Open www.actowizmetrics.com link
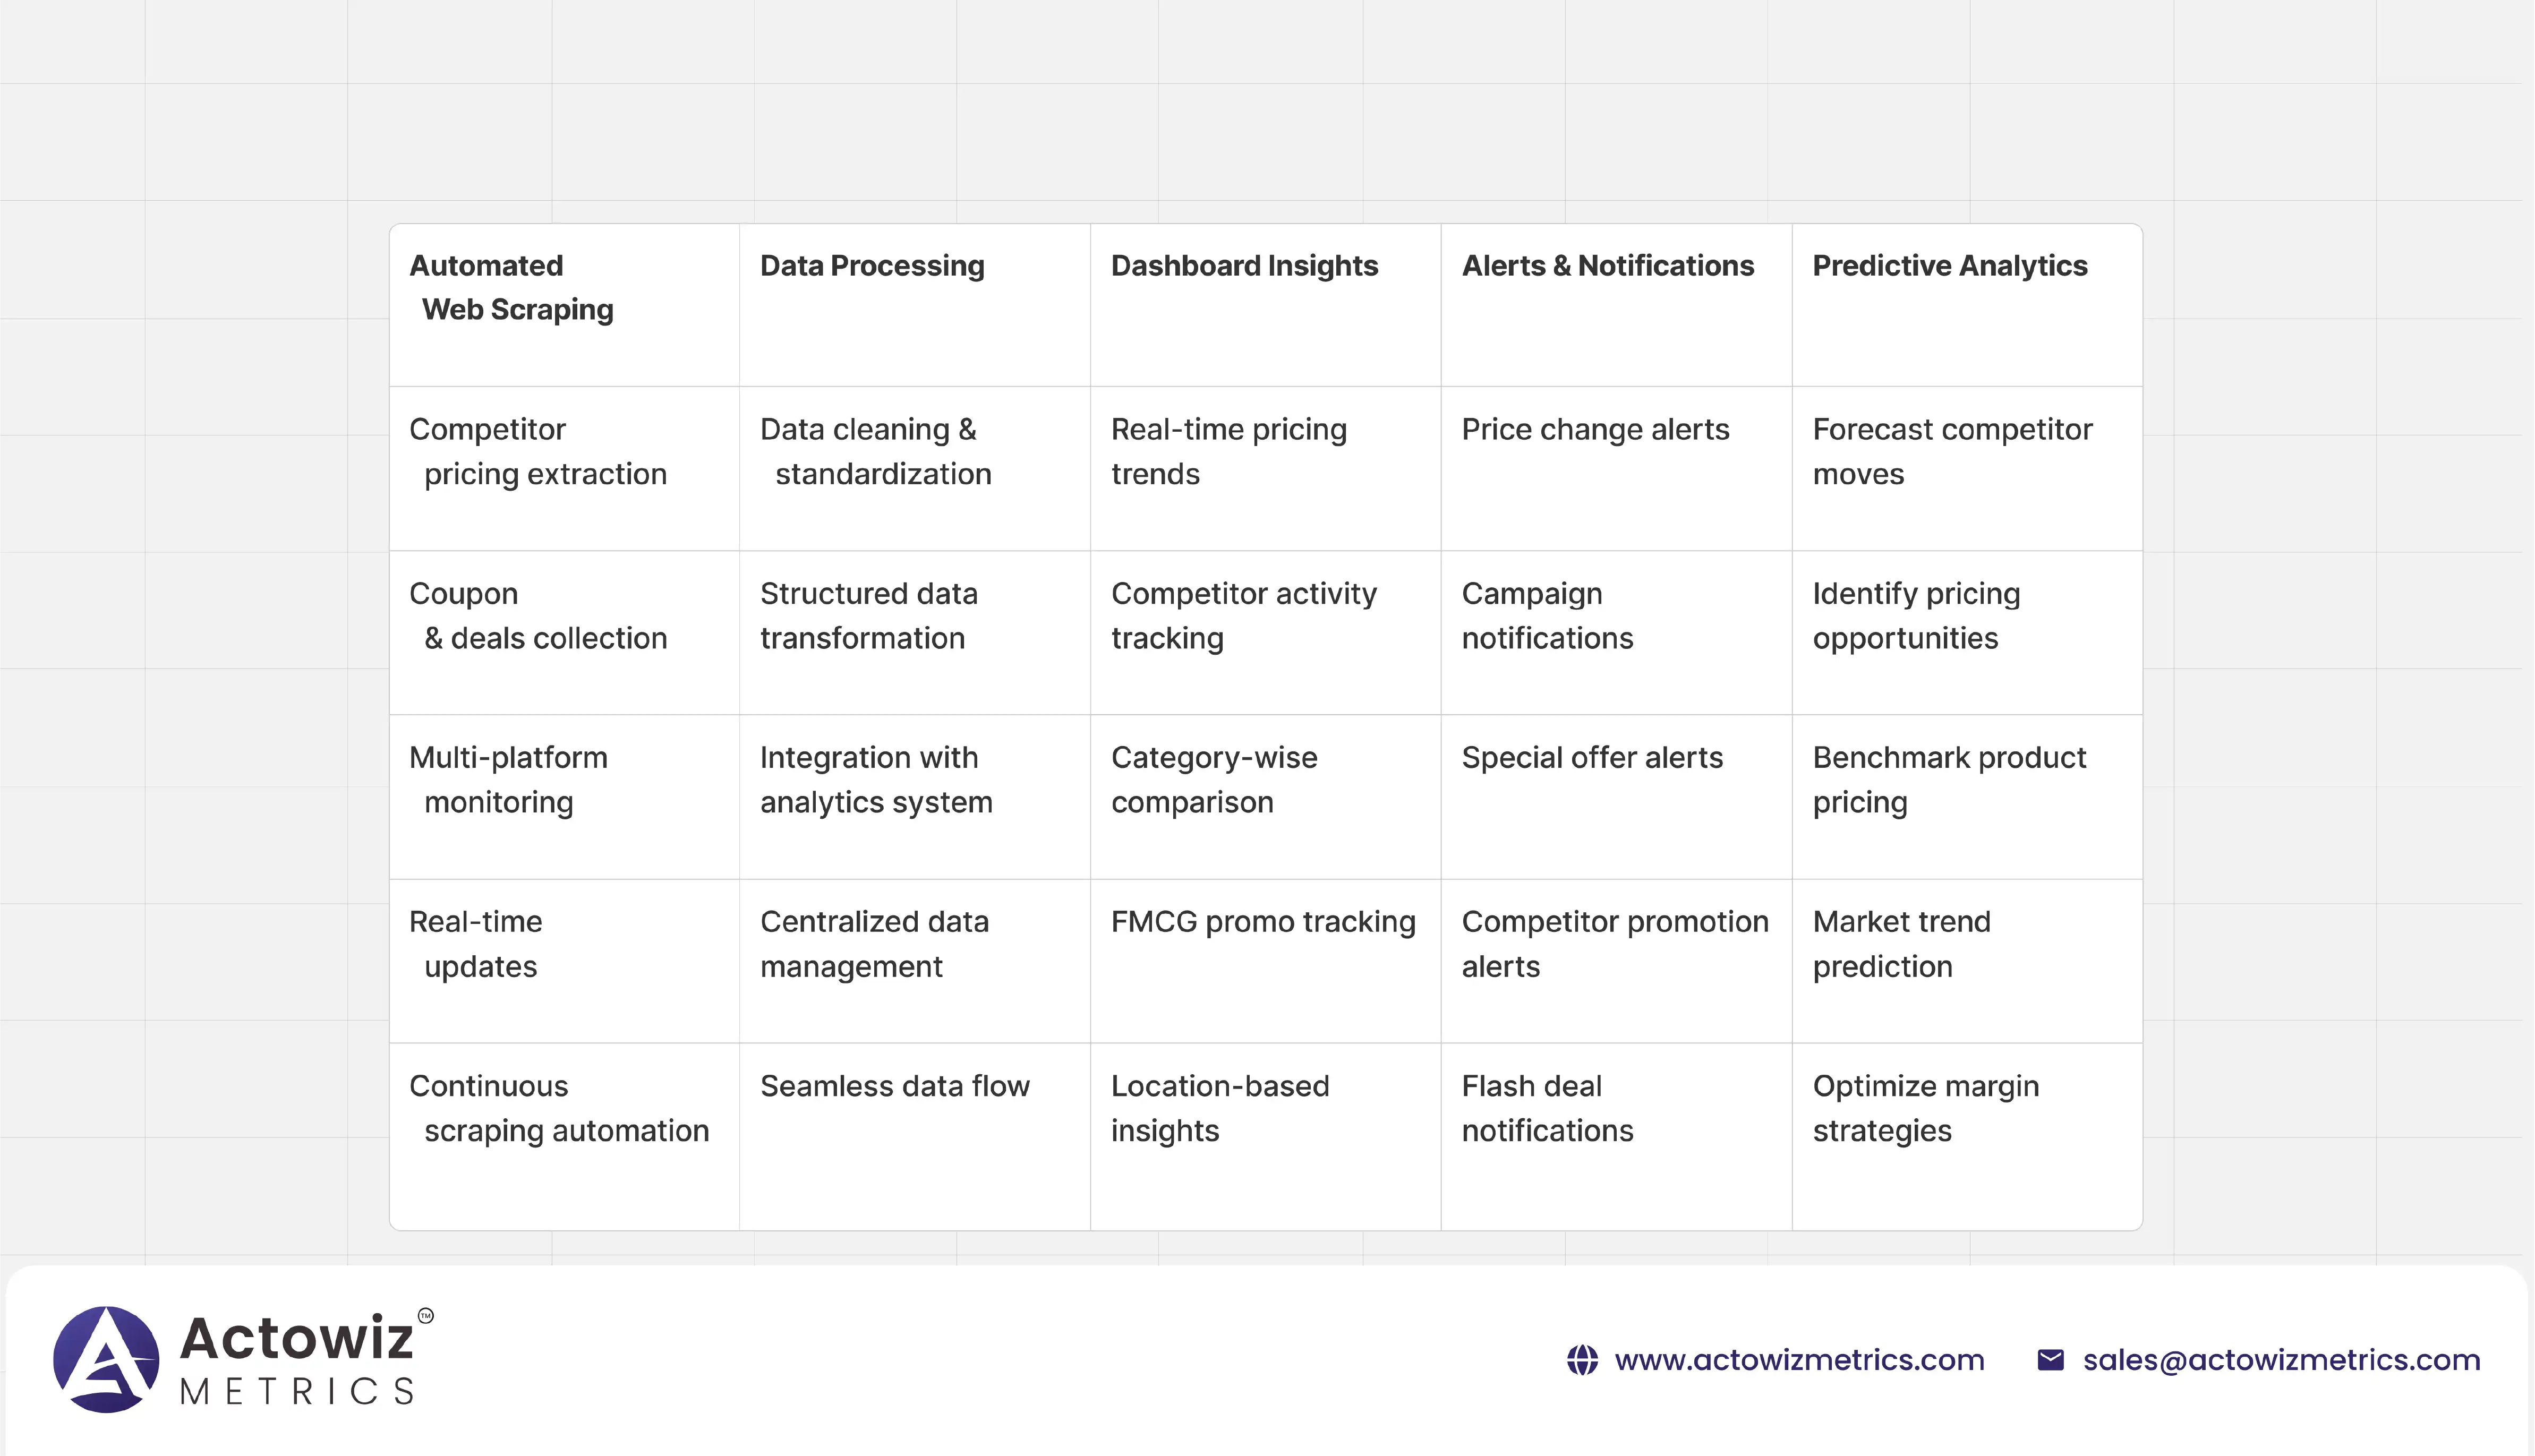The image size is (2535, 1456). coord(1798,1360)
